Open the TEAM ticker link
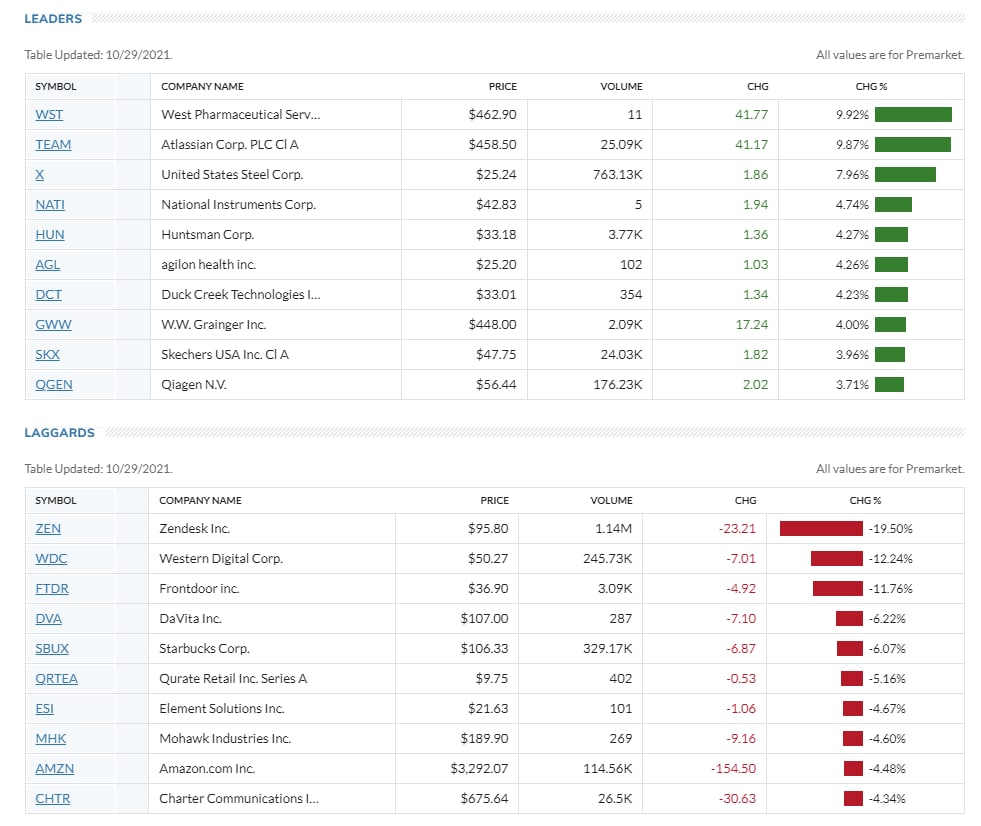Image resolution: width=981 pixels, height=826 pixels. click(x=53, y=145)
